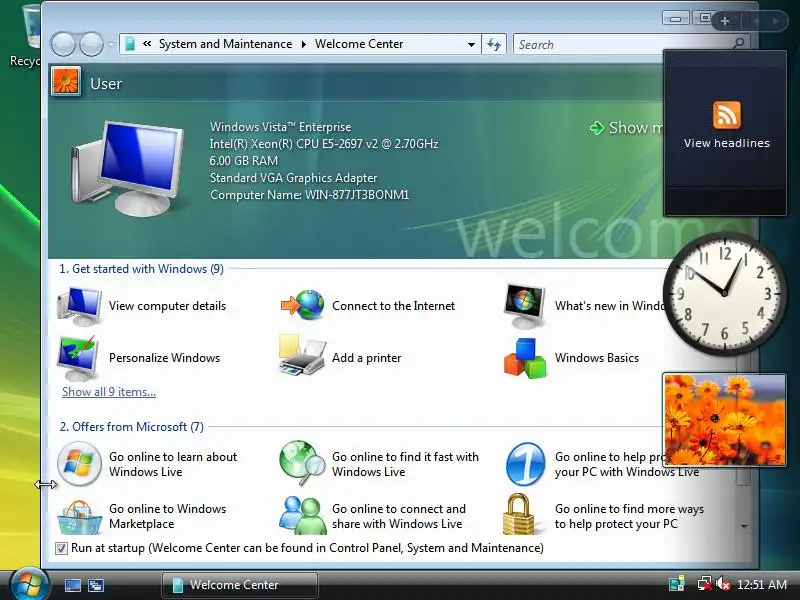The width and height of the screenshot is (800, 600).
Task: Click Switch between windows quick launch icon
Action: 95,585
